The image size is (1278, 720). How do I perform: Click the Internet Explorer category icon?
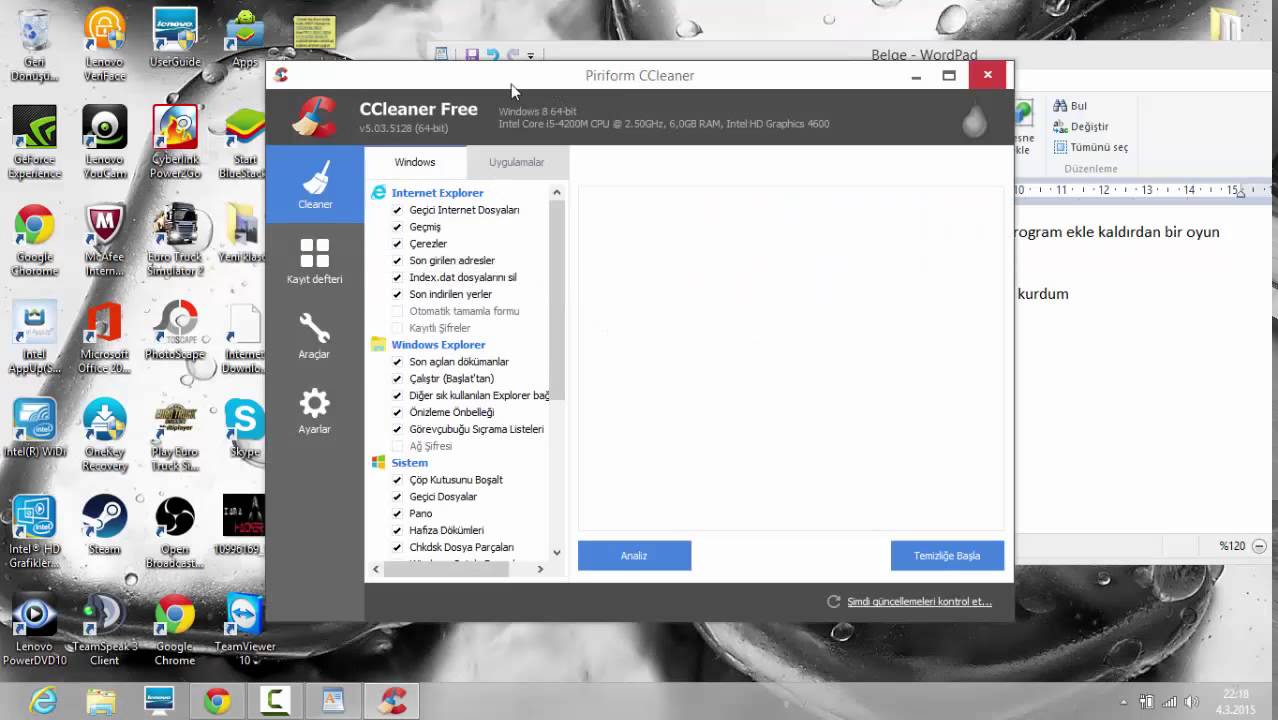(378, 193)
